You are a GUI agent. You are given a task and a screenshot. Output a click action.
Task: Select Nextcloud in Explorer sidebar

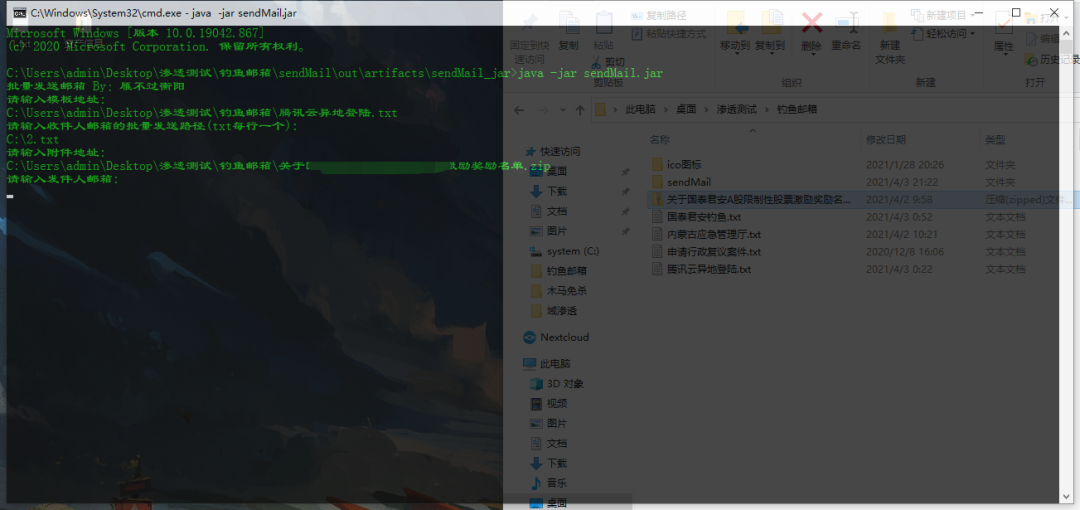pos(556,337)
